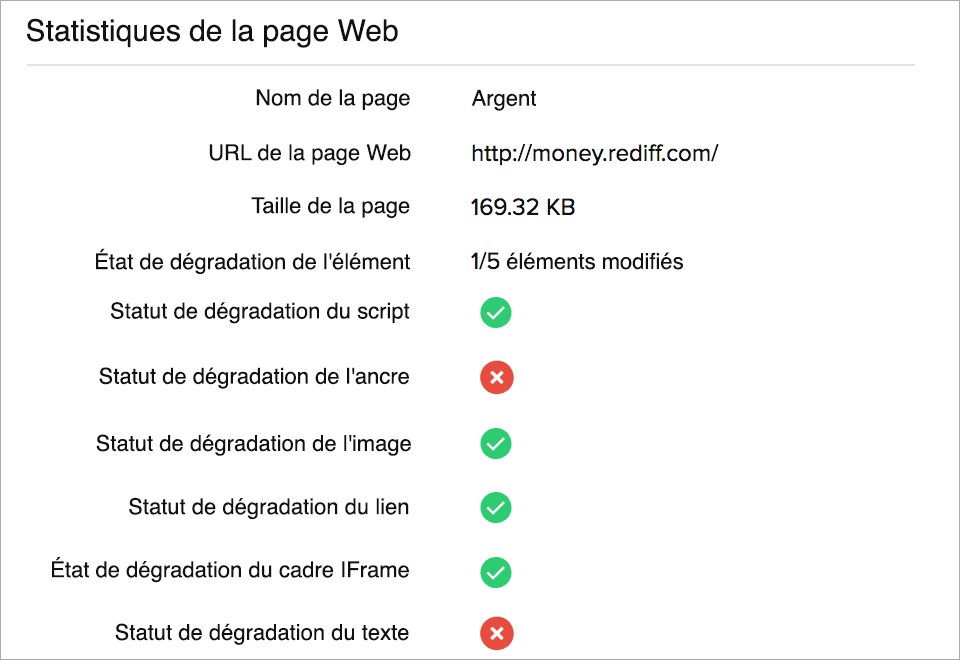The image size is (960, 660).
Task: Click the red cross icon for anchor status
Action: [x=496, y=377]
